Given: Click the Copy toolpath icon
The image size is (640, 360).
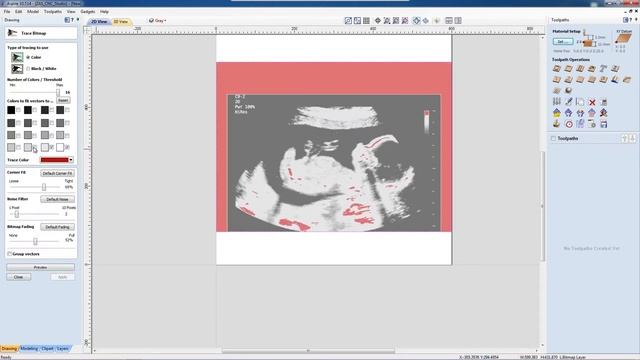Looking at the screenshot, I should (580, 102).
